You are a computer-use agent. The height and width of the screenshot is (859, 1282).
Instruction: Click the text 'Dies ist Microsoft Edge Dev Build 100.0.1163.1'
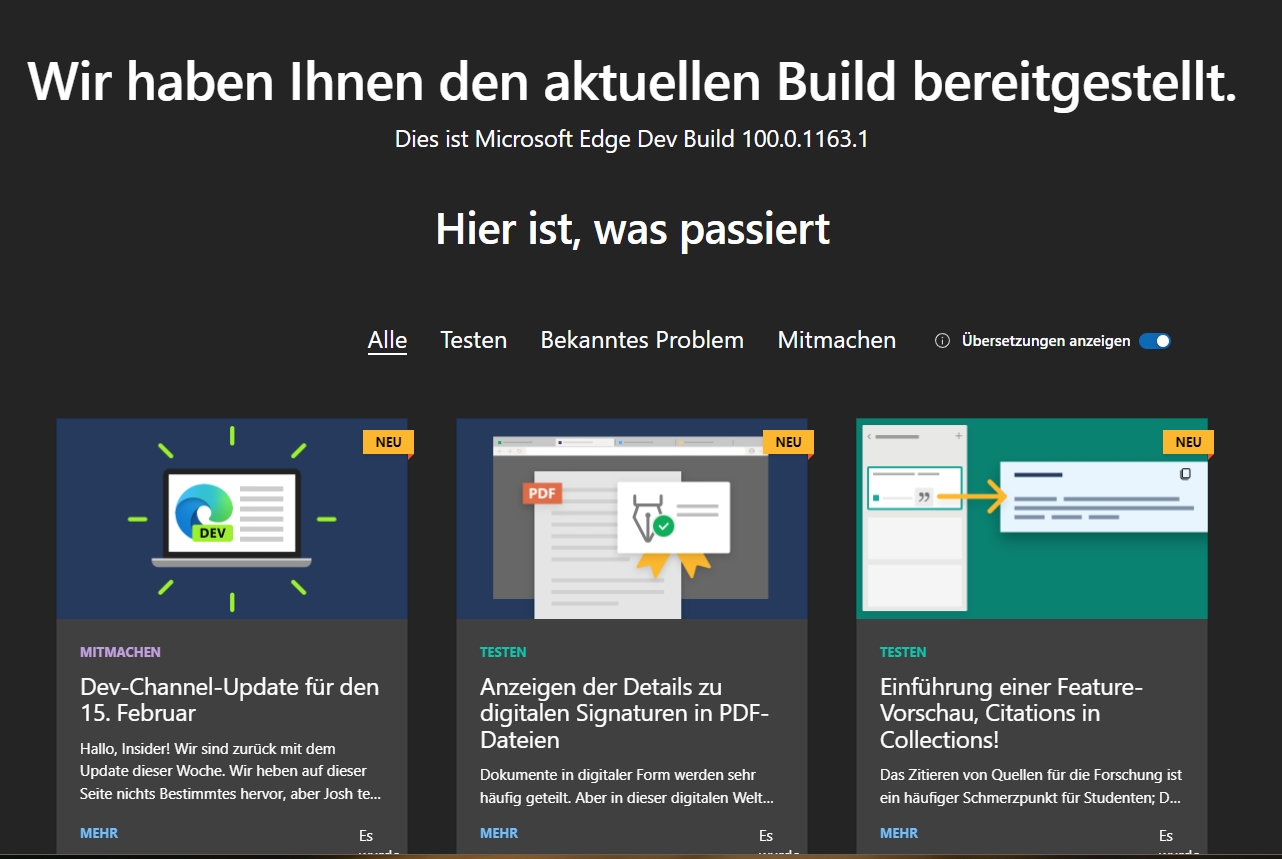(632, 139)
